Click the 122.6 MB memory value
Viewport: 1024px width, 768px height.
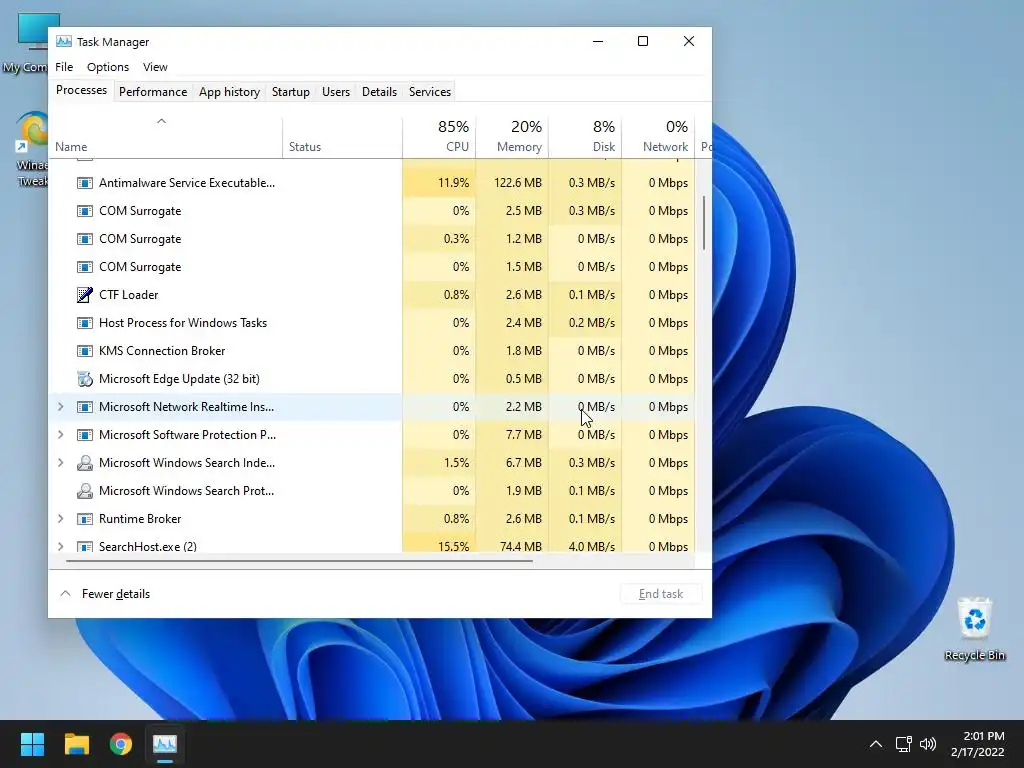pos(518,183)
